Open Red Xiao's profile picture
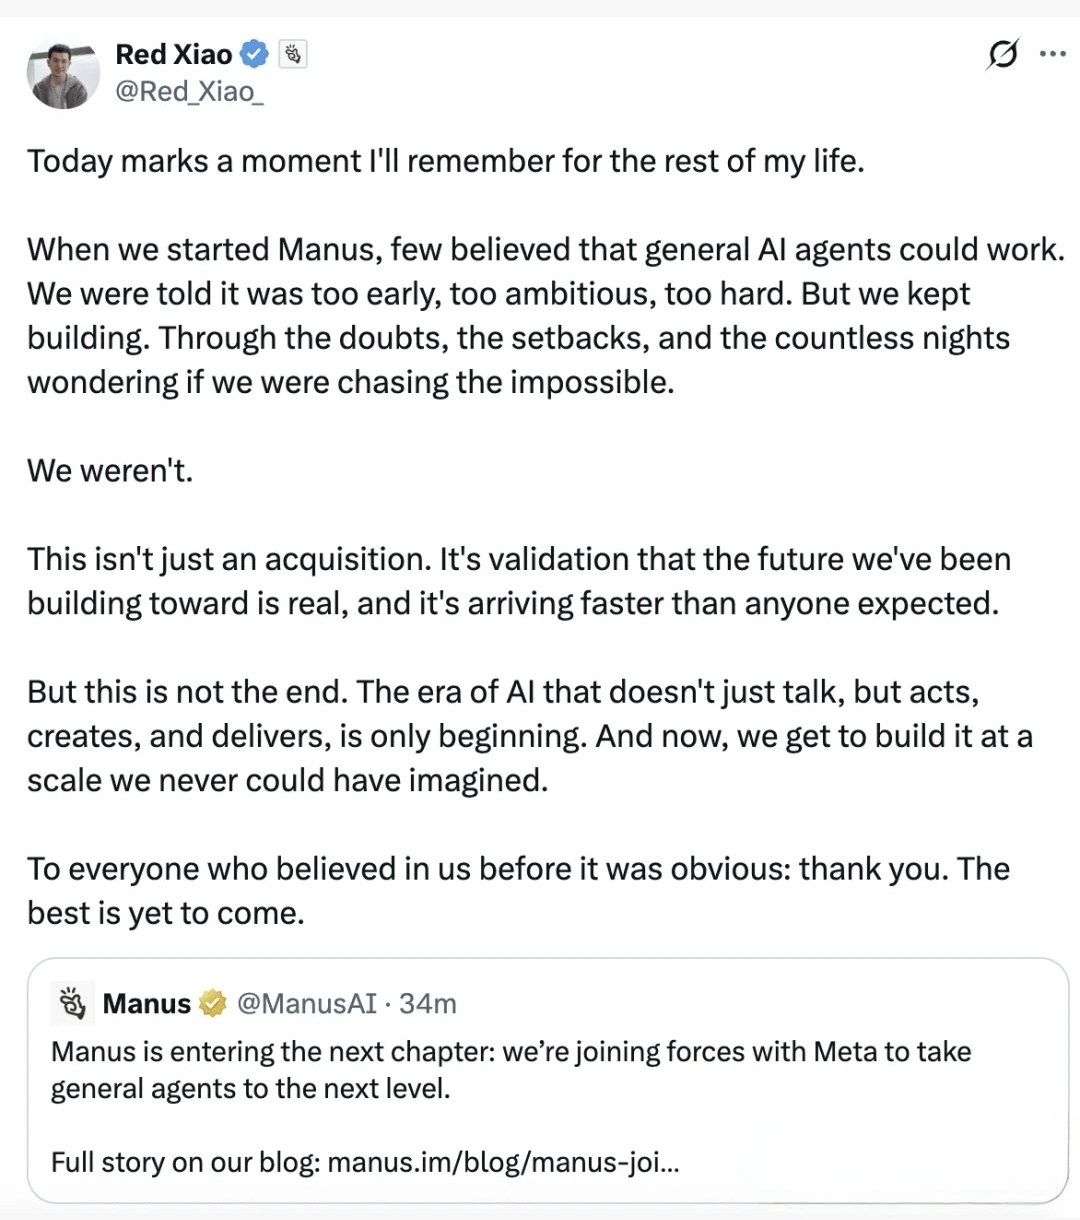The width and height of the screenshot is (1080, 1220). click(63, 75)
